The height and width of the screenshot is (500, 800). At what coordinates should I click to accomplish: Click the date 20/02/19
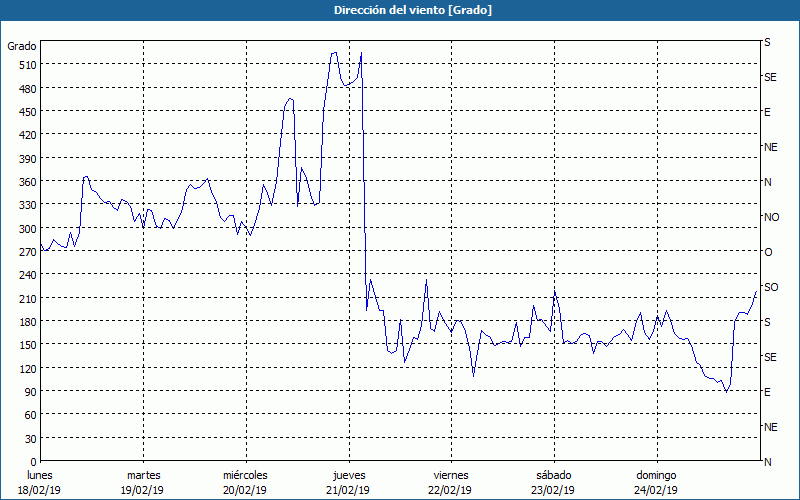tap(245, 490)
